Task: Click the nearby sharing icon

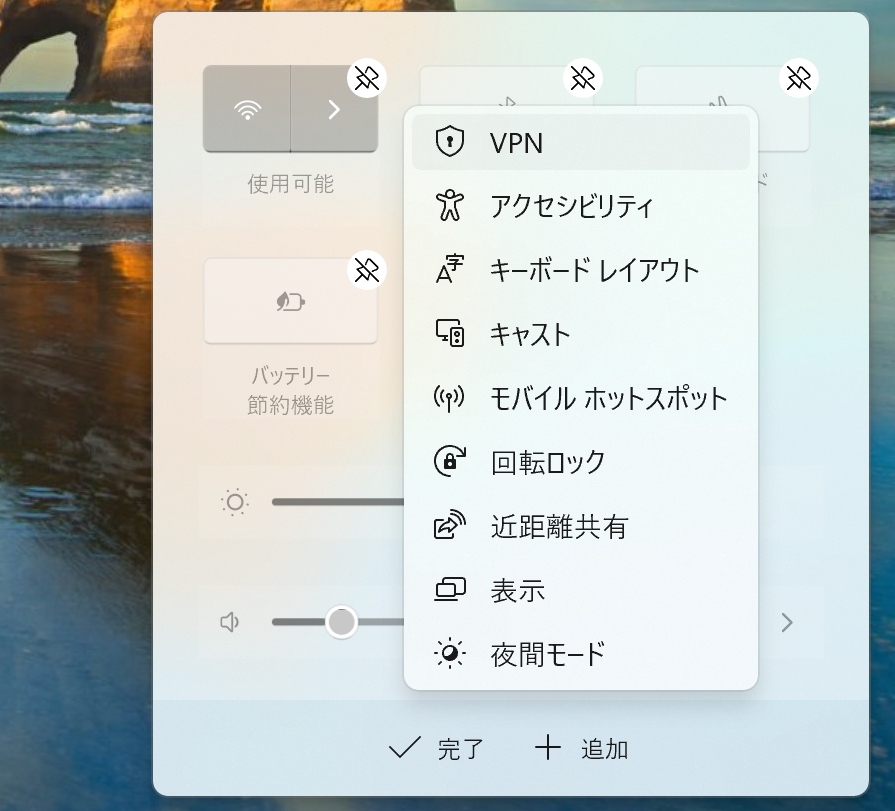Action: pyautogui.click(x=450, y=525)
